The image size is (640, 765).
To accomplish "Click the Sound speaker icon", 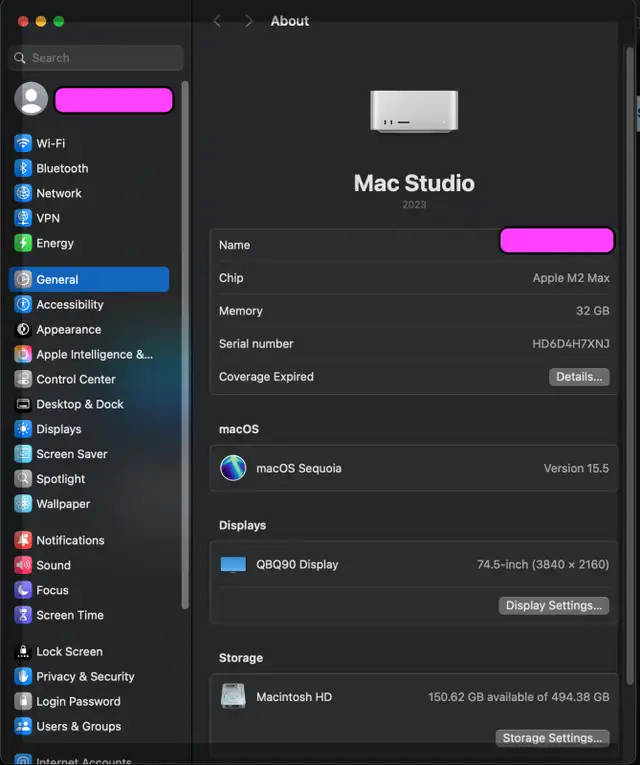I will point(23,565).
